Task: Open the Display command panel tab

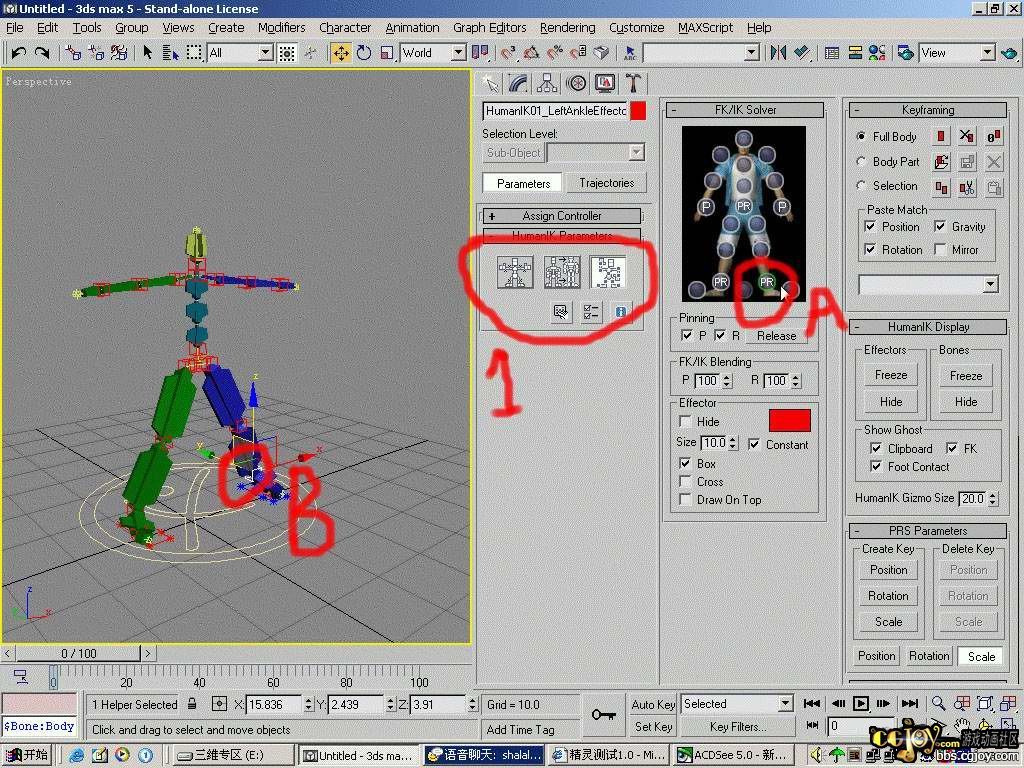Action: point(605,83)
